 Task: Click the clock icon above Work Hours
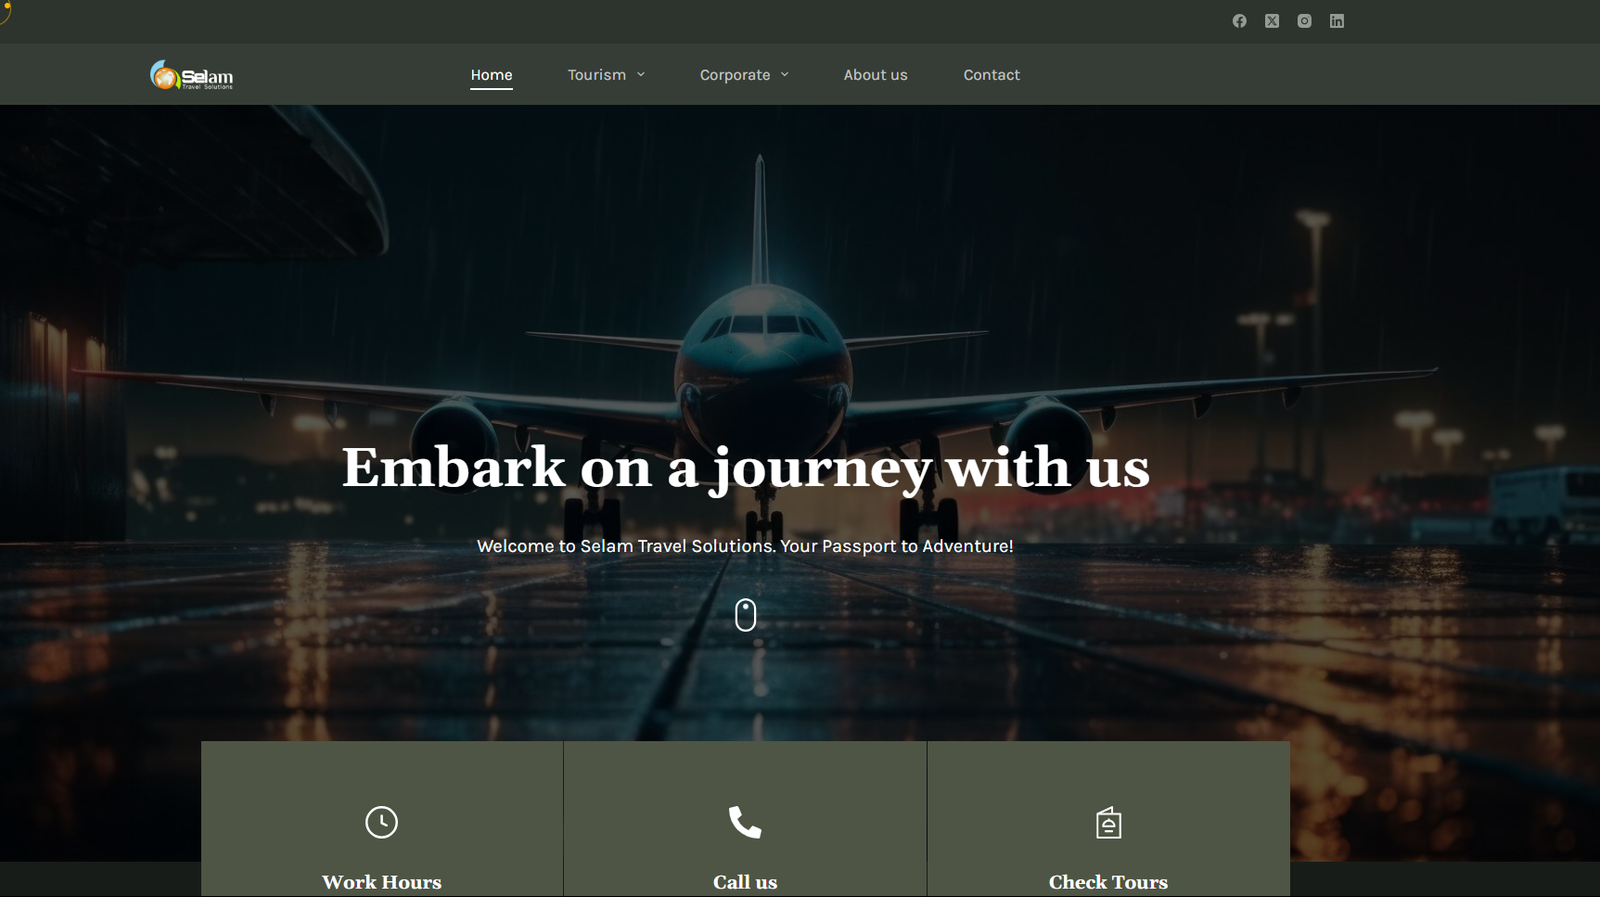point(381,822)
